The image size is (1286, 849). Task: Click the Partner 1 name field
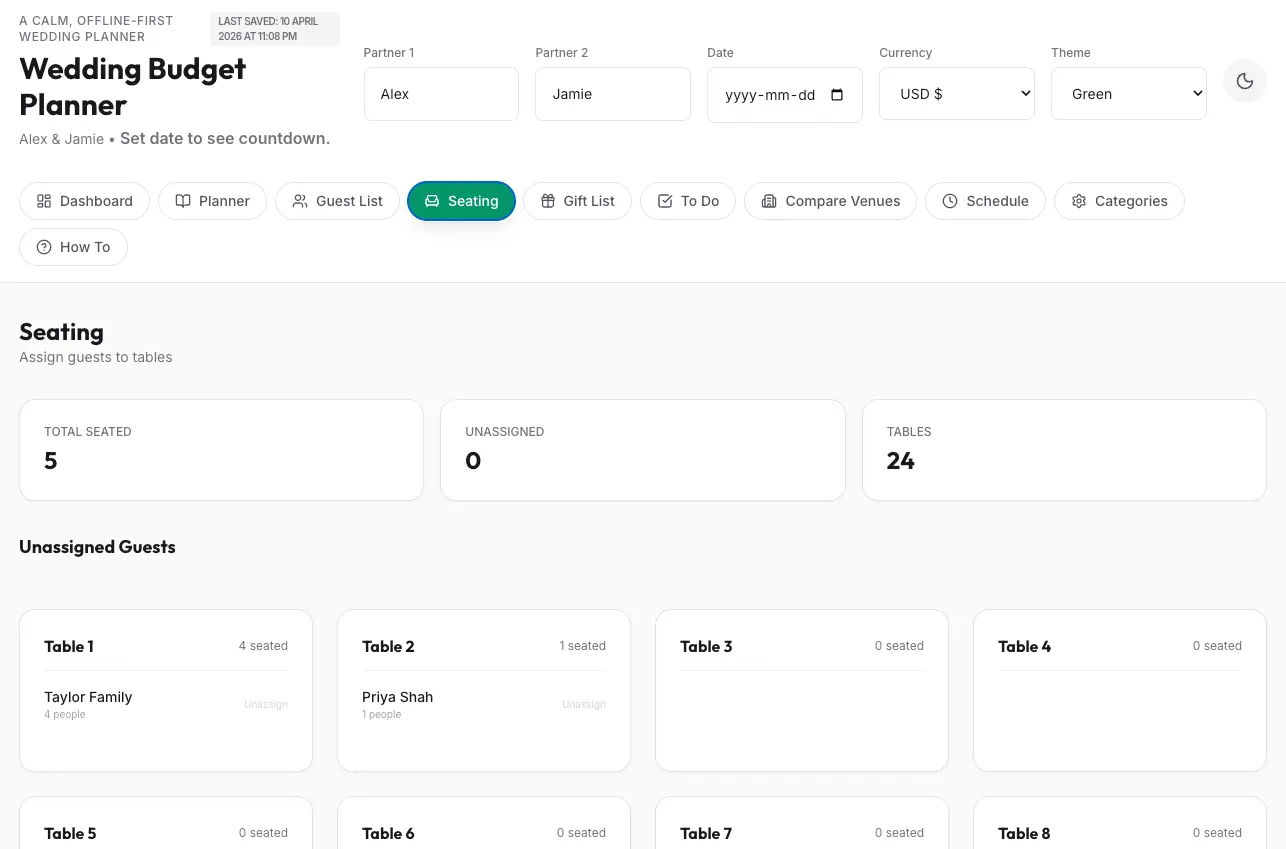(441, 93)
